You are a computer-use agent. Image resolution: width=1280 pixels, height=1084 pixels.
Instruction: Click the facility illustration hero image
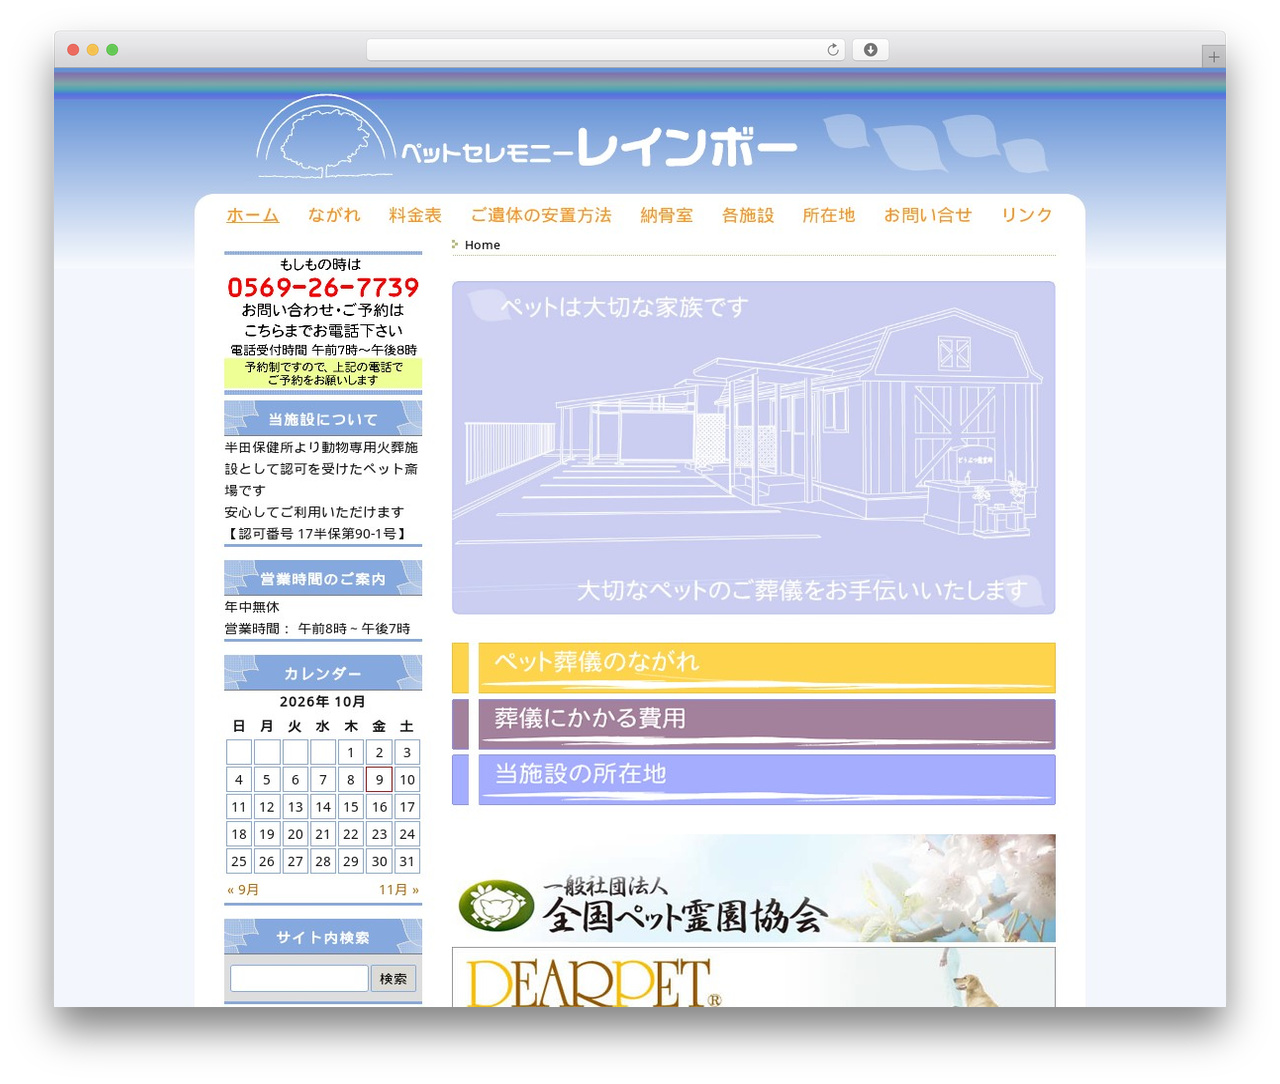tap(754, 448)
